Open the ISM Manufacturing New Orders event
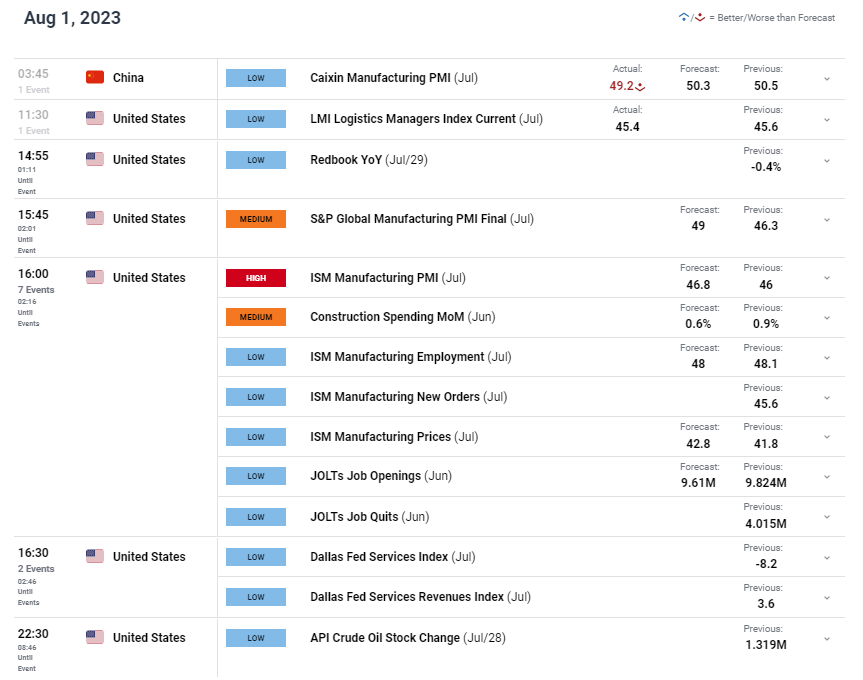The width and height of the screenshot is (863, 680). 408,397
